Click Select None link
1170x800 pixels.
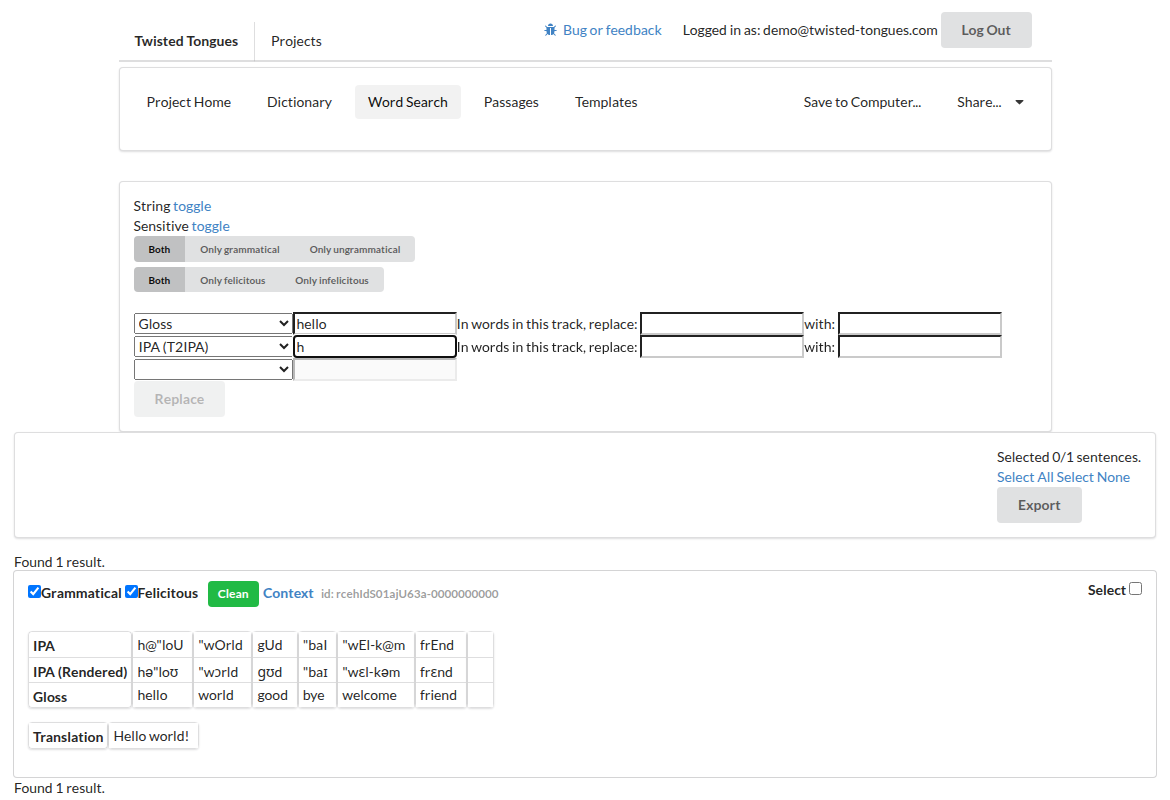[1093, 477]
